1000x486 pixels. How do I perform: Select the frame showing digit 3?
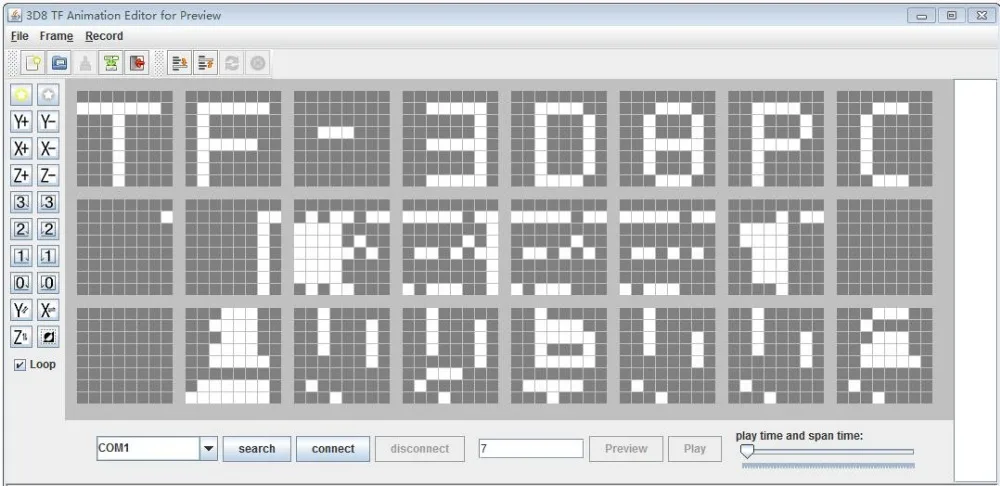coord(450,138)
